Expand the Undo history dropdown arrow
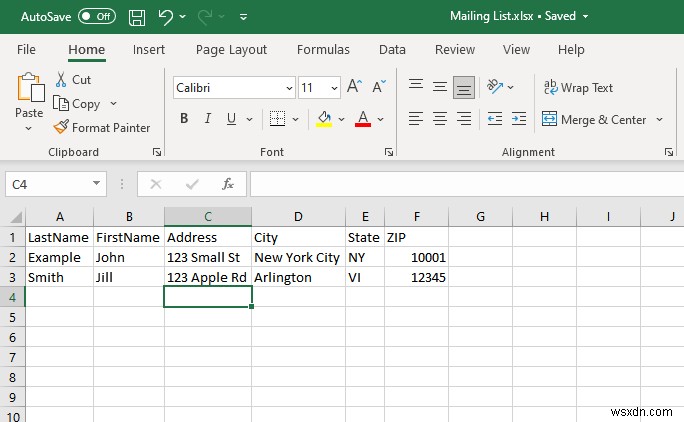 pos(182,17)
